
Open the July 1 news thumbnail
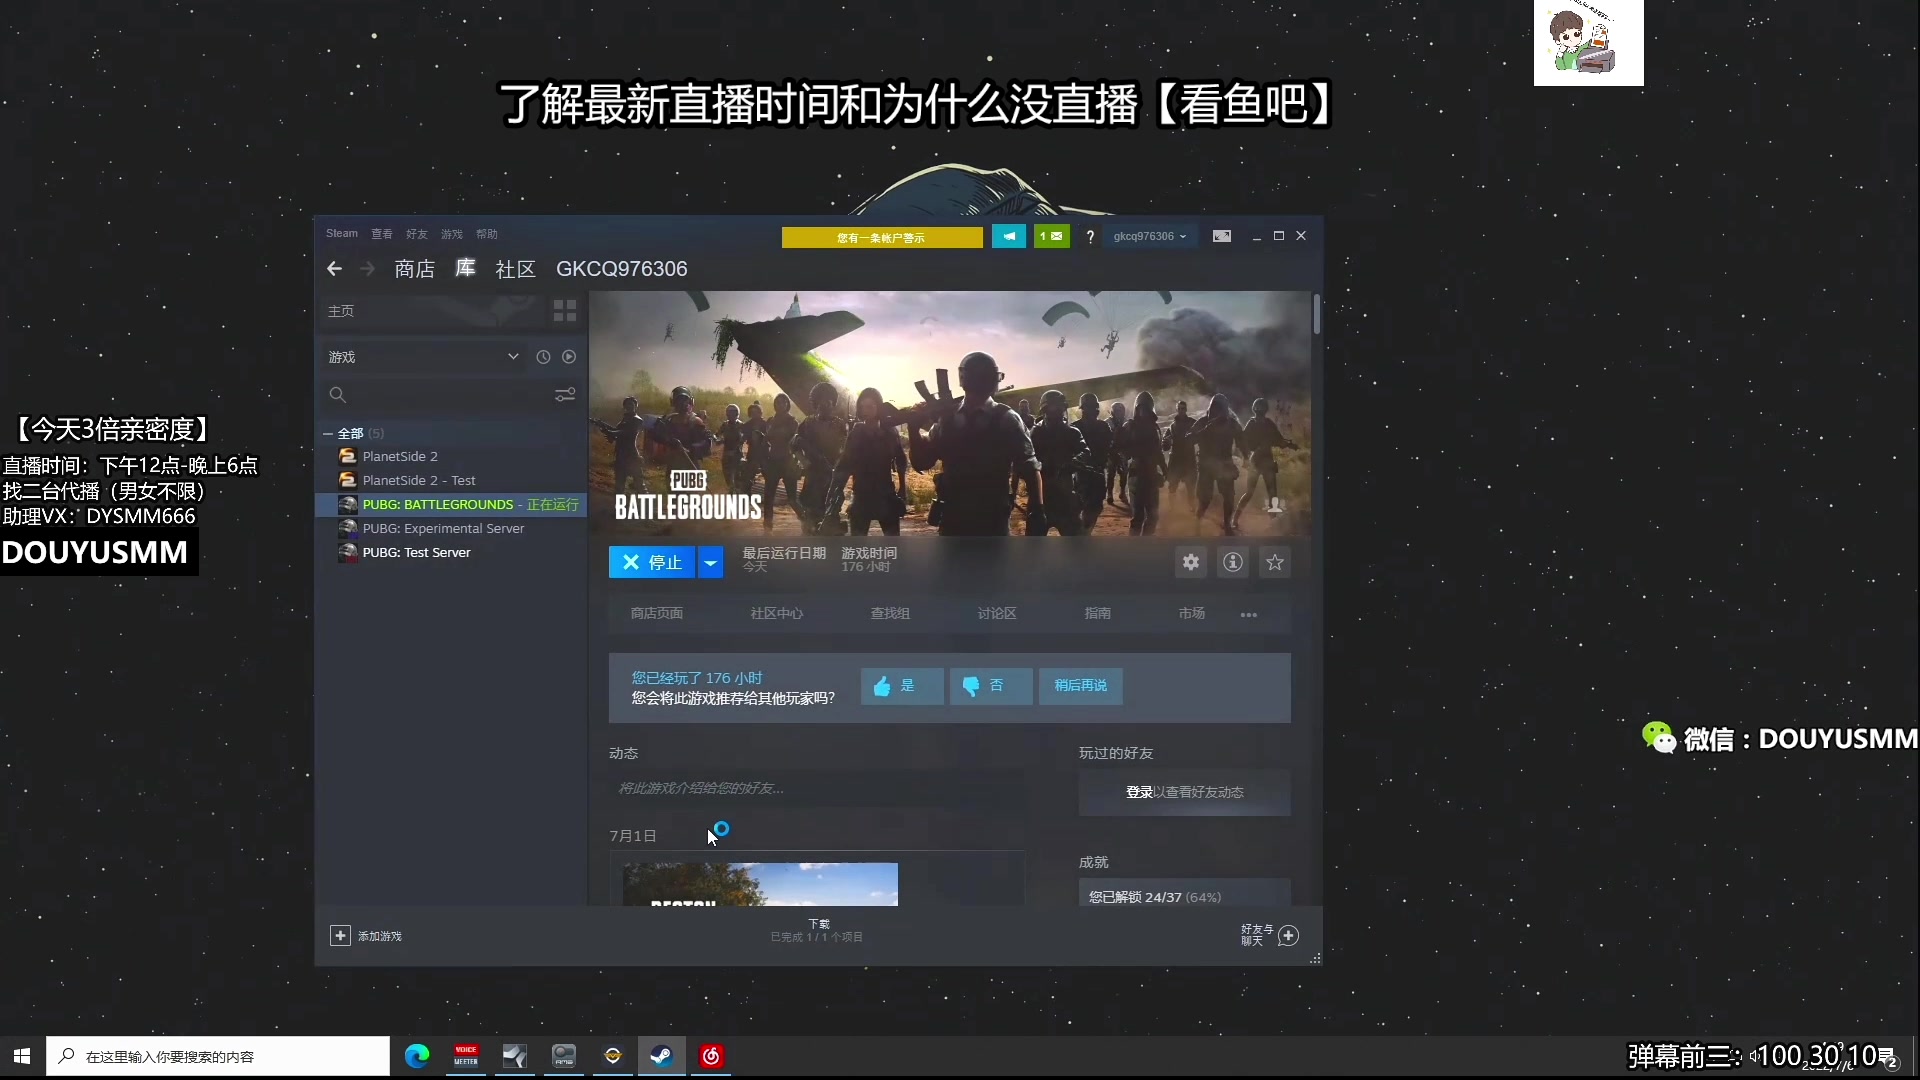[760, 884]
